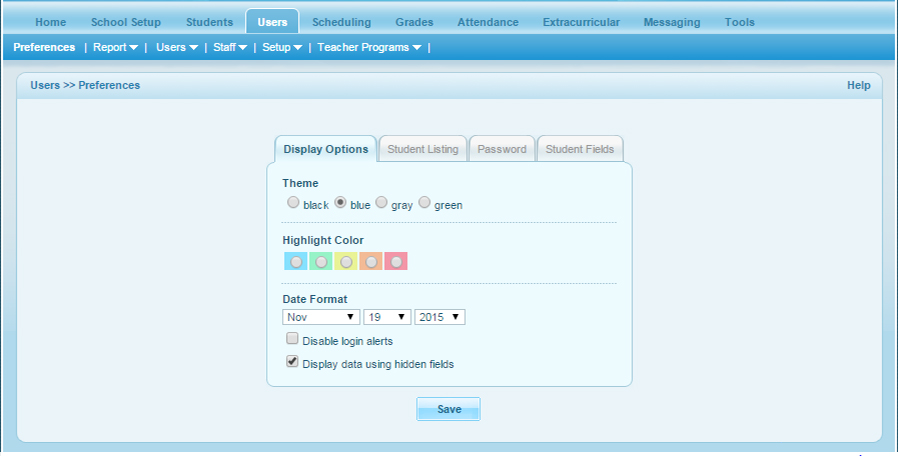
Task: Select the gray theme radio button
Action: point(381,203)
